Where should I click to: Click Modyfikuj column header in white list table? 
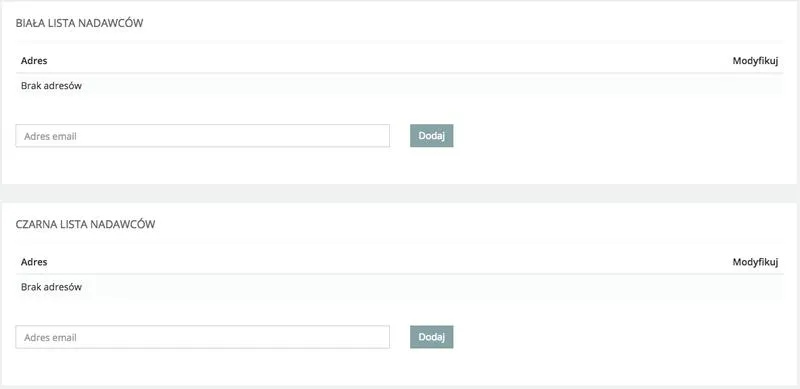(755, 61)
